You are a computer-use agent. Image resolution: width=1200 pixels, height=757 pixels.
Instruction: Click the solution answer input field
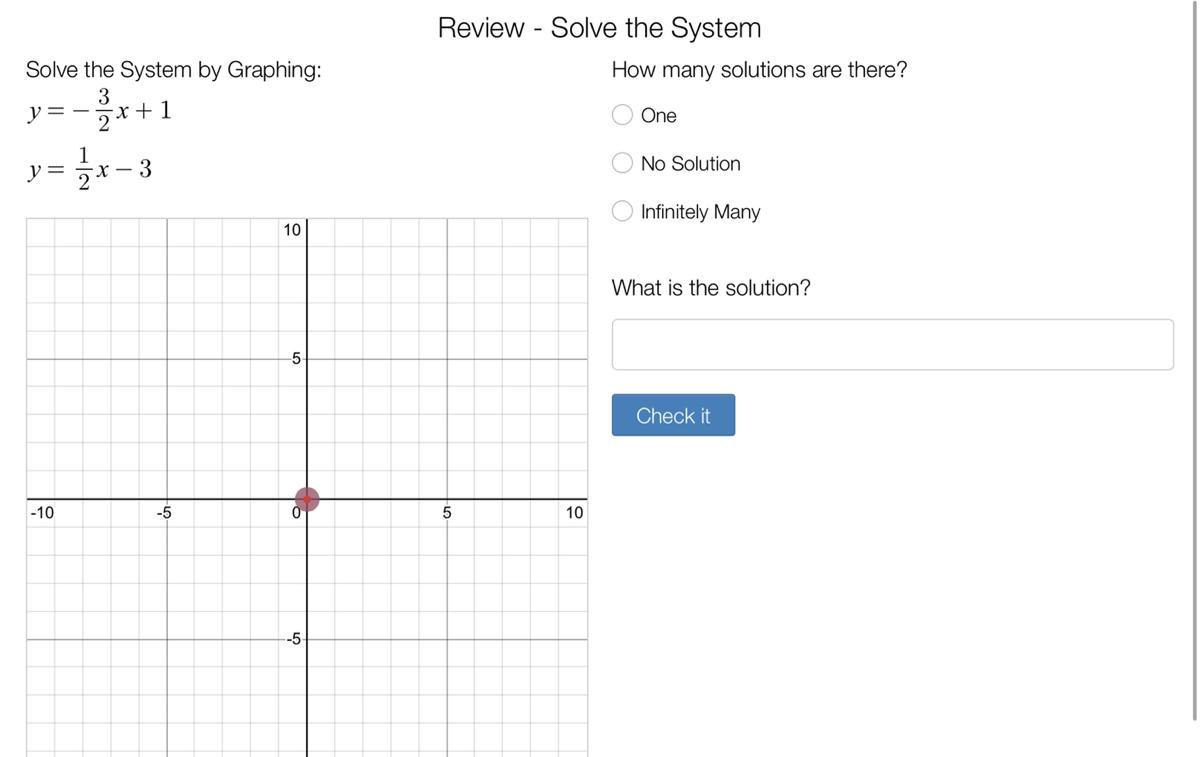pos(892,345)
